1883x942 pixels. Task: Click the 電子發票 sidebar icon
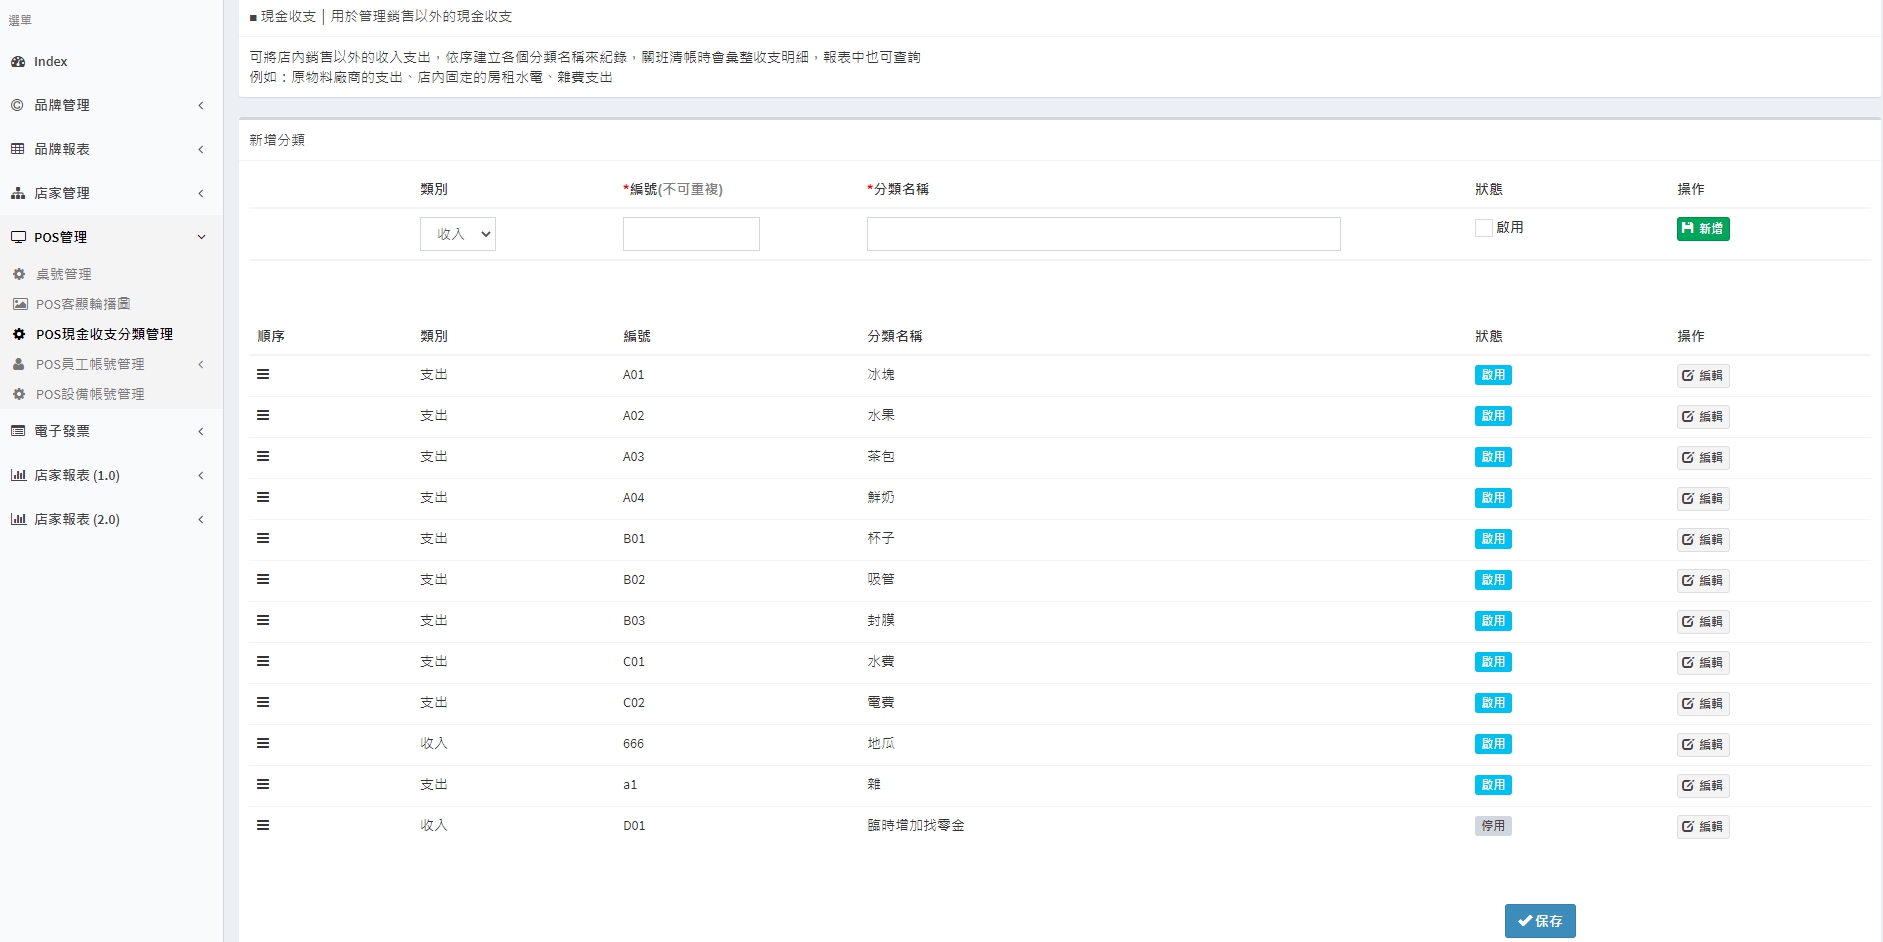pos(18,431)
